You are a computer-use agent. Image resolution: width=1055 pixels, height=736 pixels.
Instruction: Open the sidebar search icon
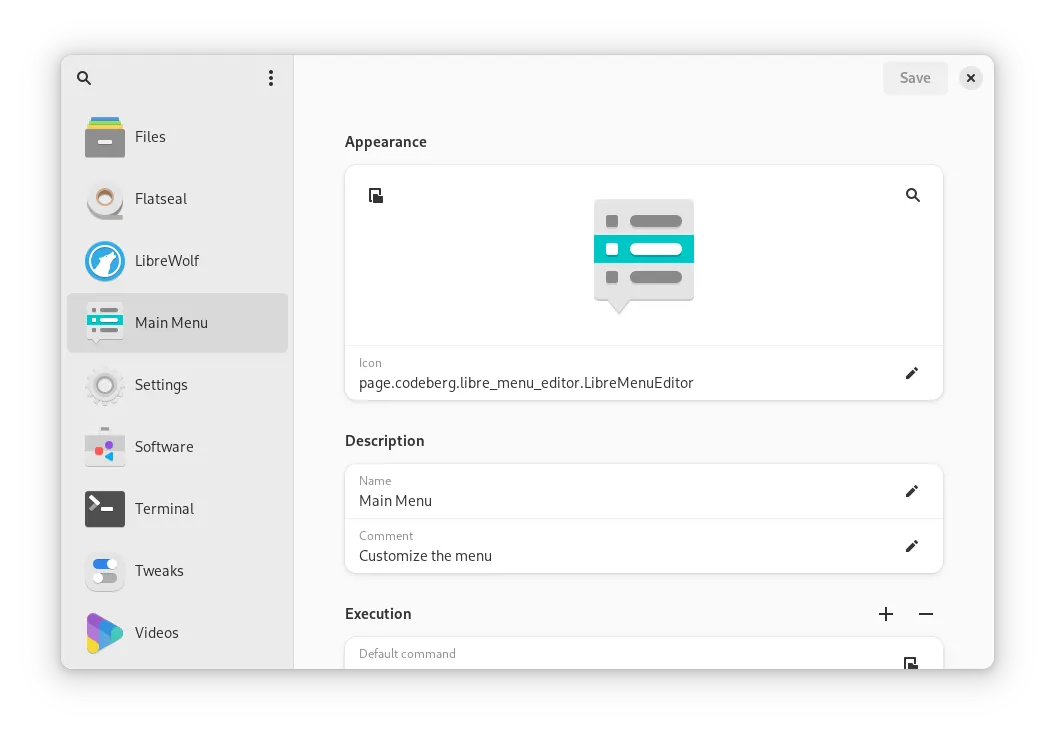point(84,78)
